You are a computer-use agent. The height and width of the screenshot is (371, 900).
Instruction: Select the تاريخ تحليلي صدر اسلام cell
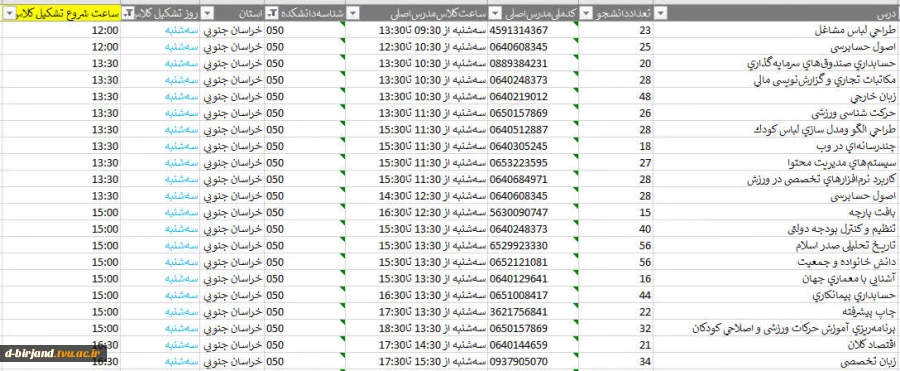point(776,246)
